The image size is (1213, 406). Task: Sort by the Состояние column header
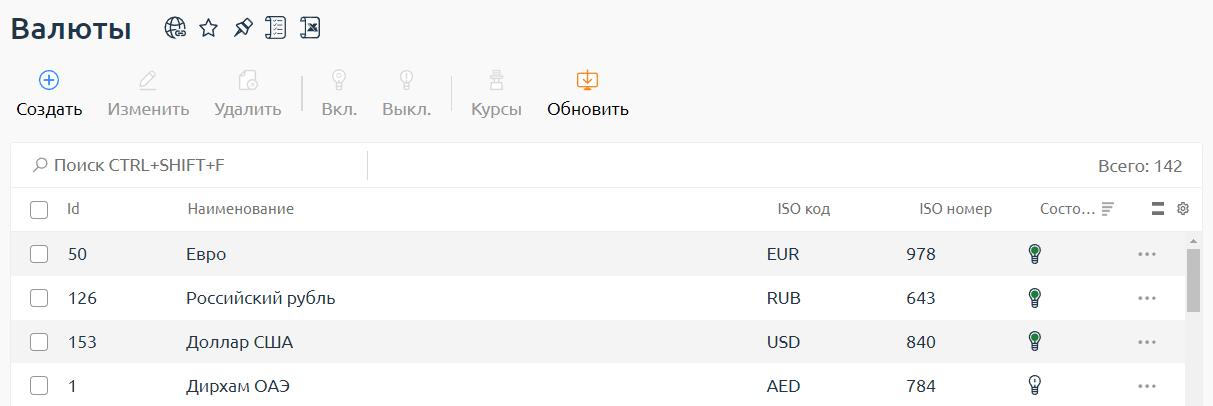click(1068, 209)
